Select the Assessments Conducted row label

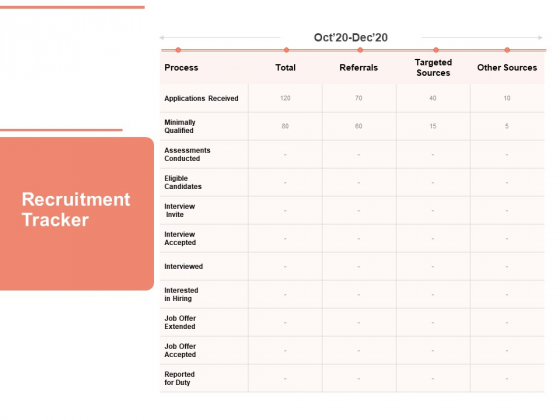coord(187,154)
